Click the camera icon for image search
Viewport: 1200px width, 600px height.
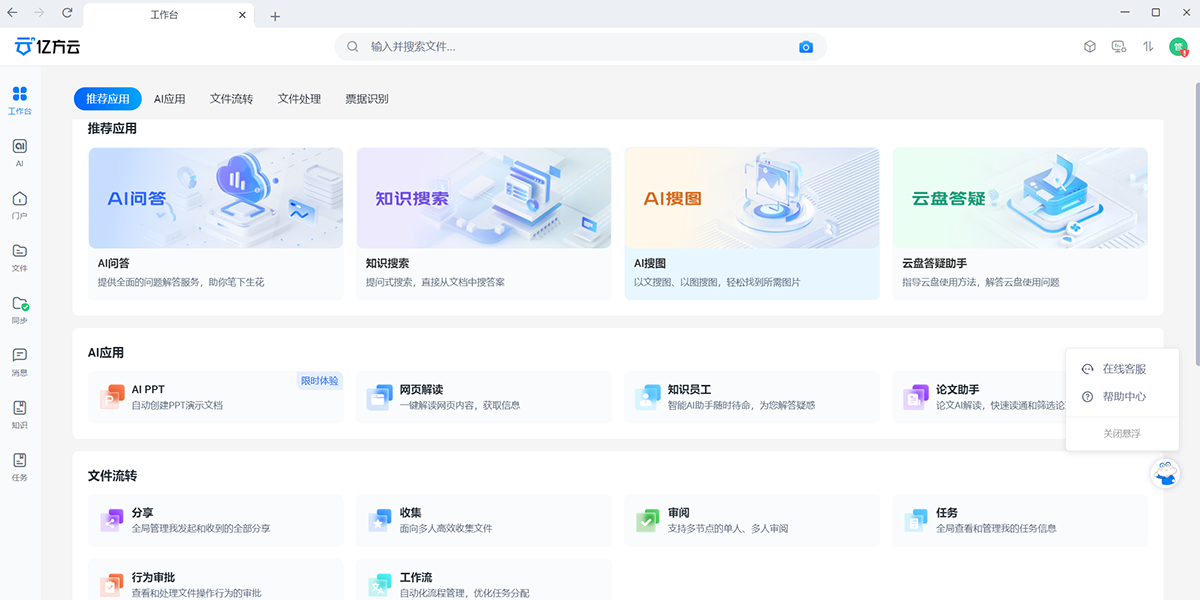coord(806,46)
